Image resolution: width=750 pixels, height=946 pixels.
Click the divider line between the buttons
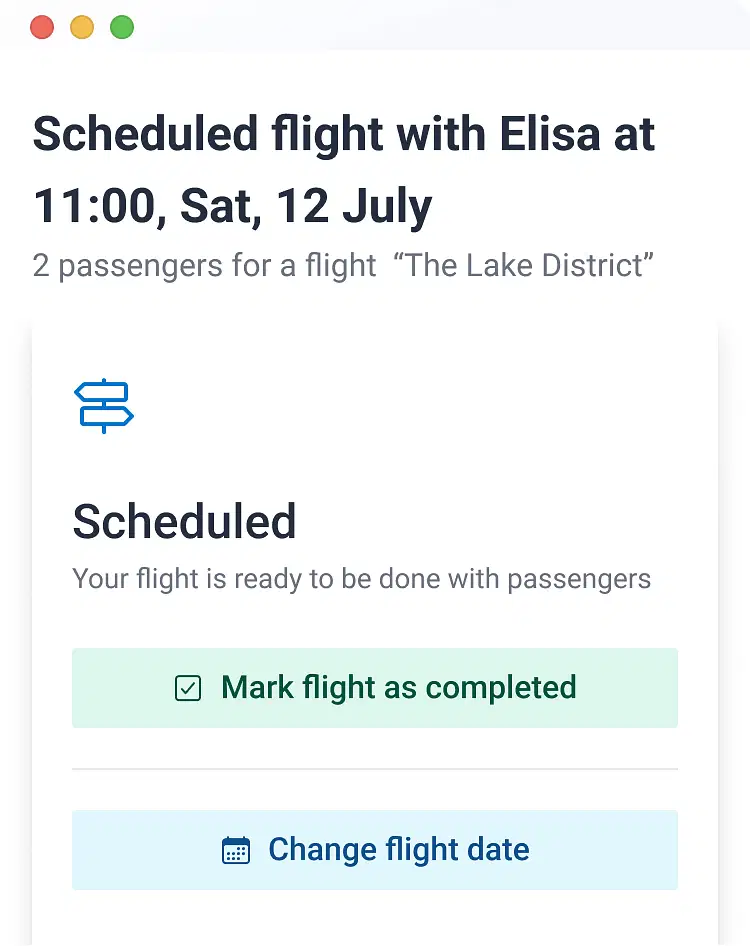tap(375, 769)
